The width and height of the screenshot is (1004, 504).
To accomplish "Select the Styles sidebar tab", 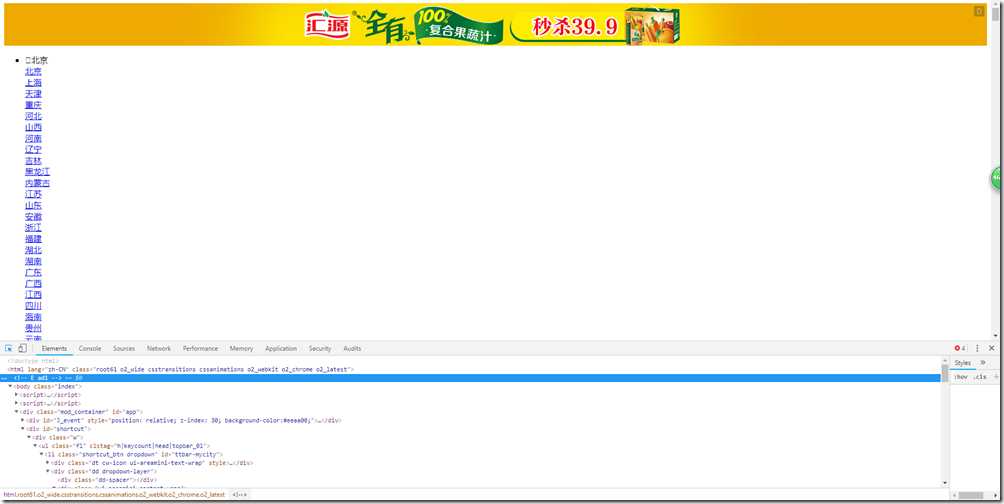I will [963, 363].
